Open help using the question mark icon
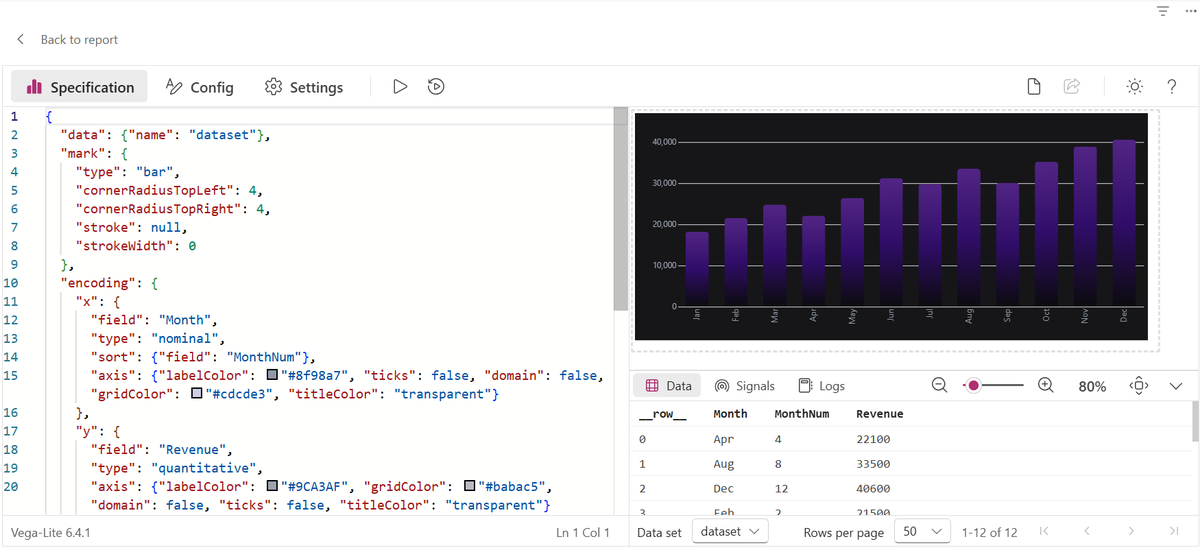 click(1171, 87)
